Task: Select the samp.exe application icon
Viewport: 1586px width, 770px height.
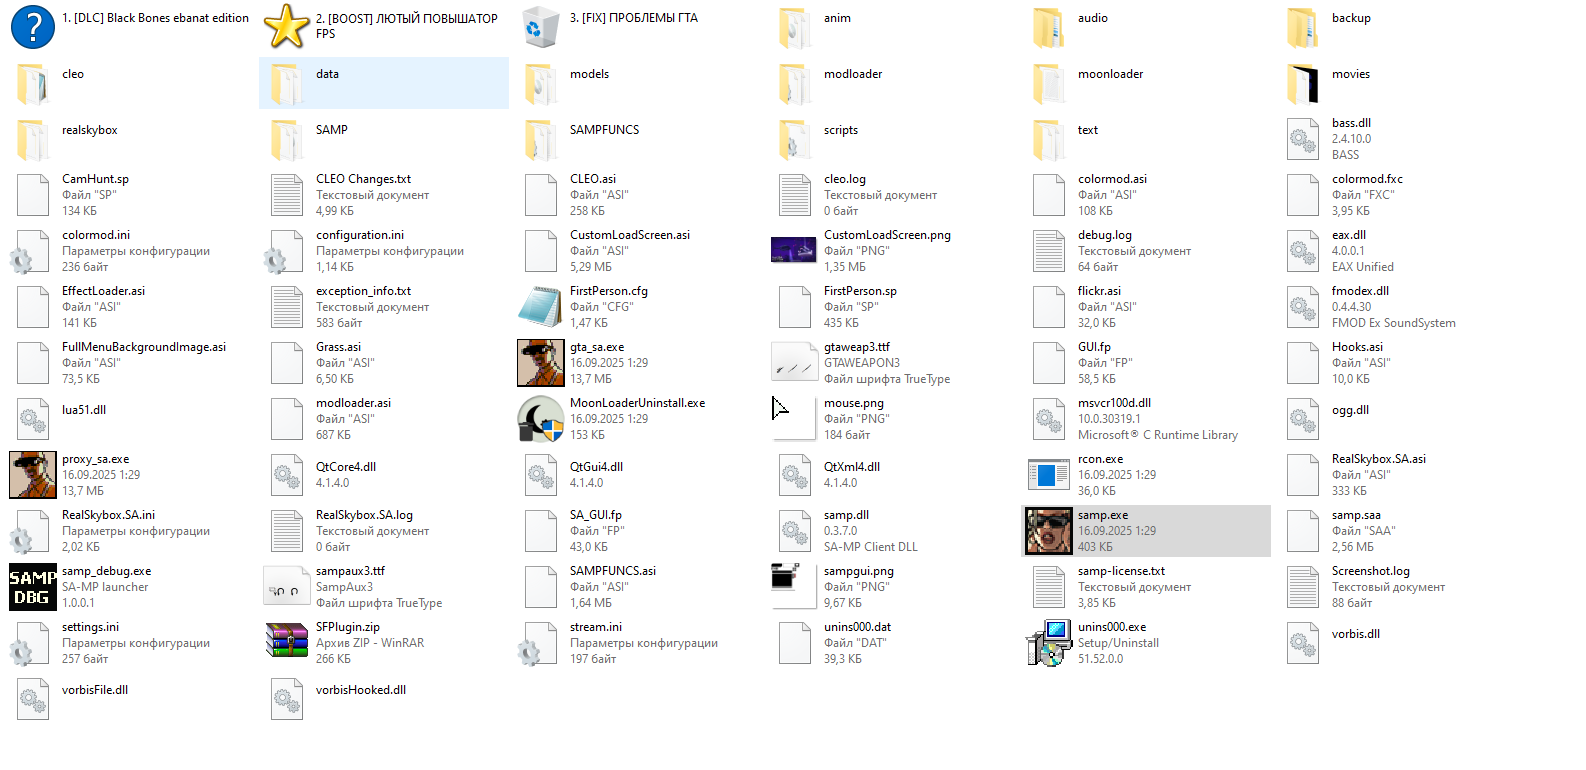Action: 1048,531
